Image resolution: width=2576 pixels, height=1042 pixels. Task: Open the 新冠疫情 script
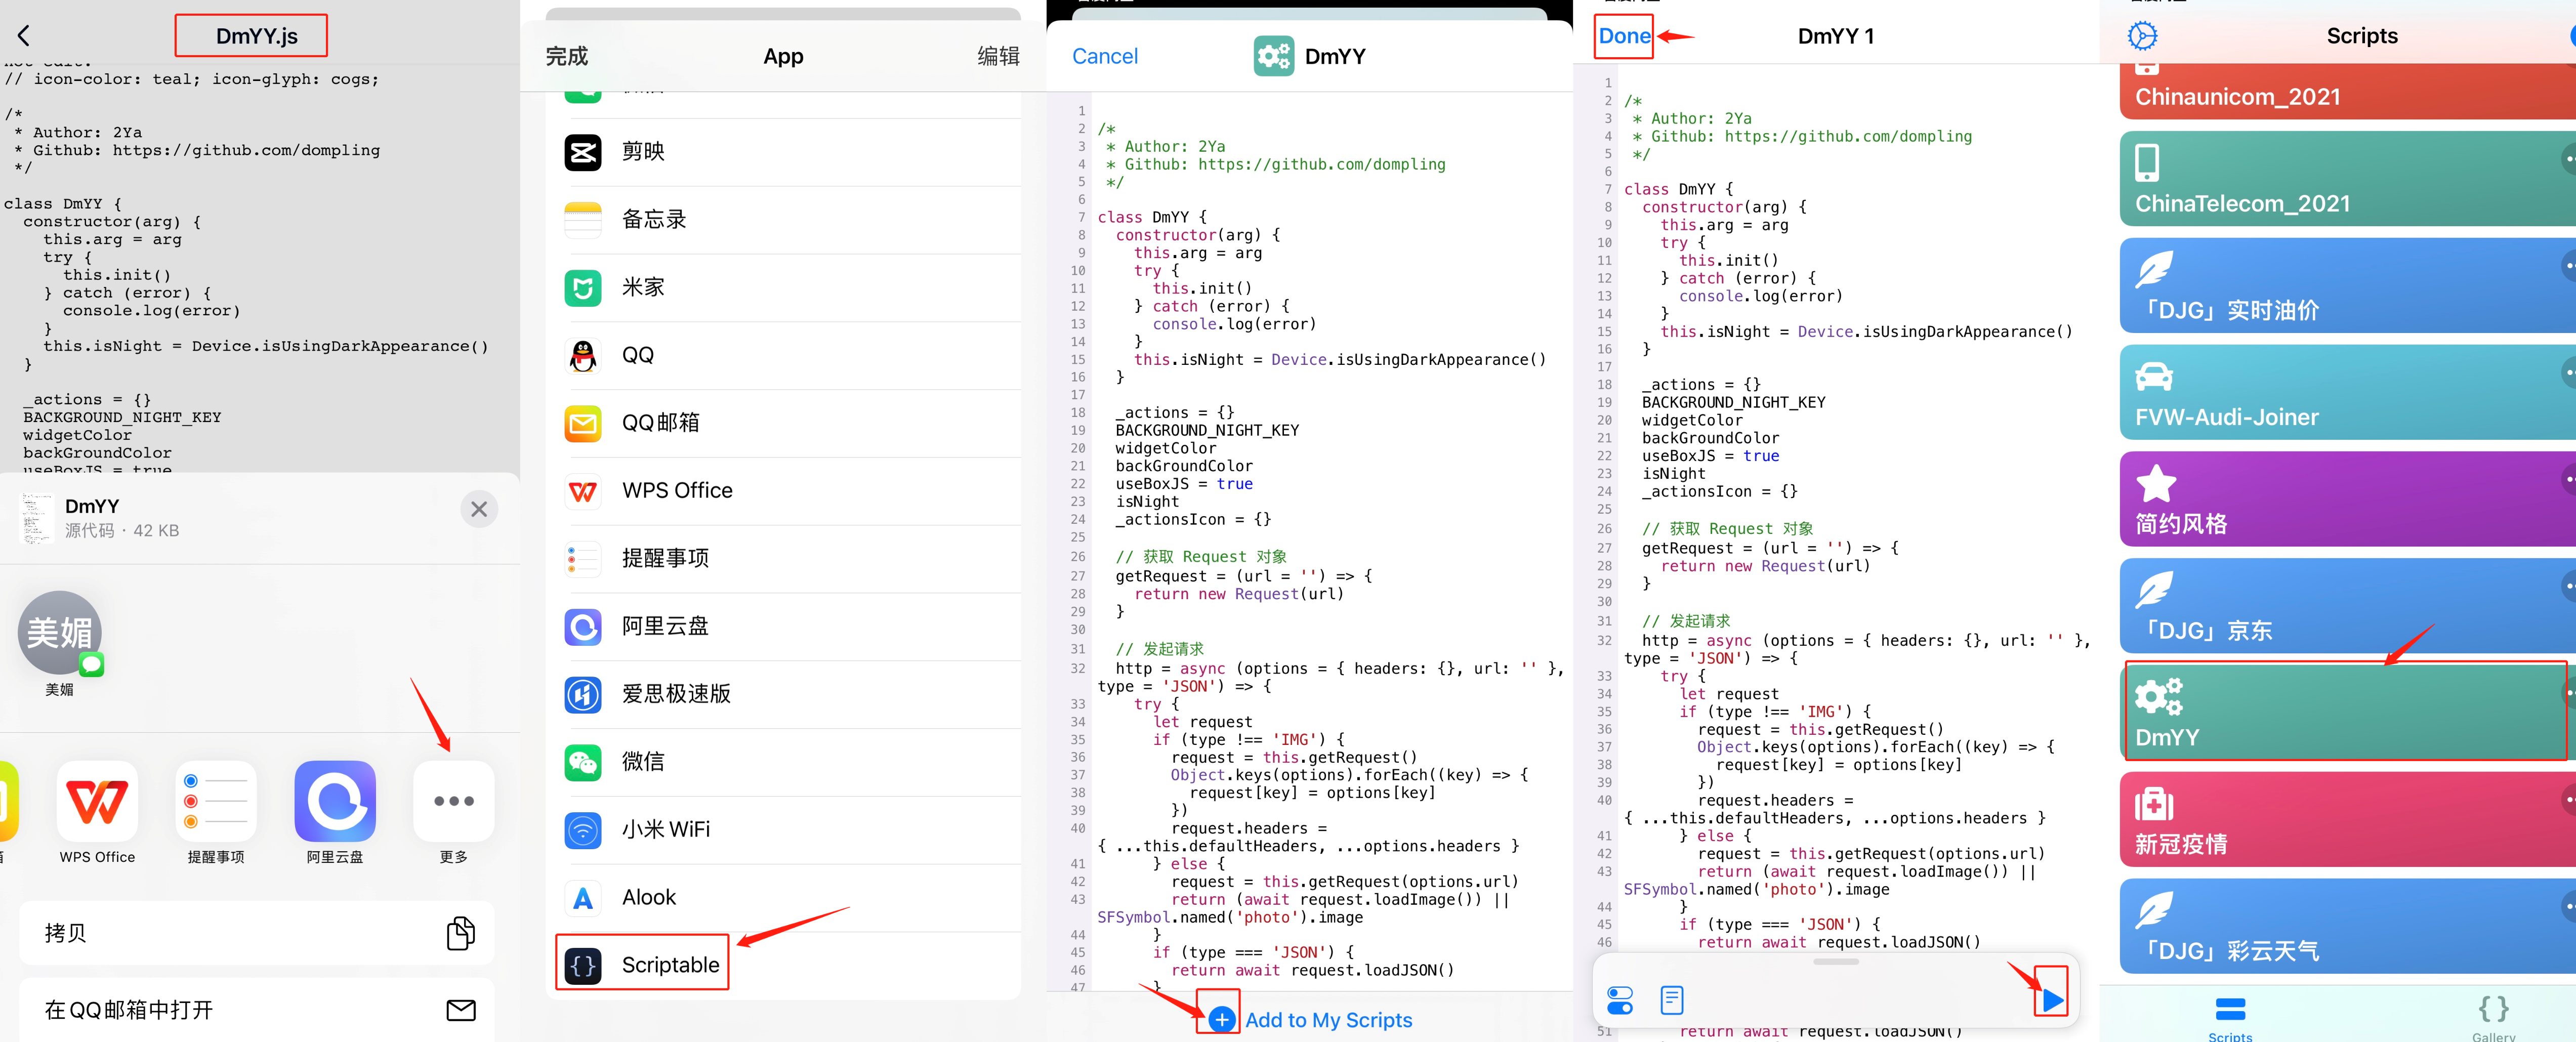pyautogui.click(x=2347, y=819)
